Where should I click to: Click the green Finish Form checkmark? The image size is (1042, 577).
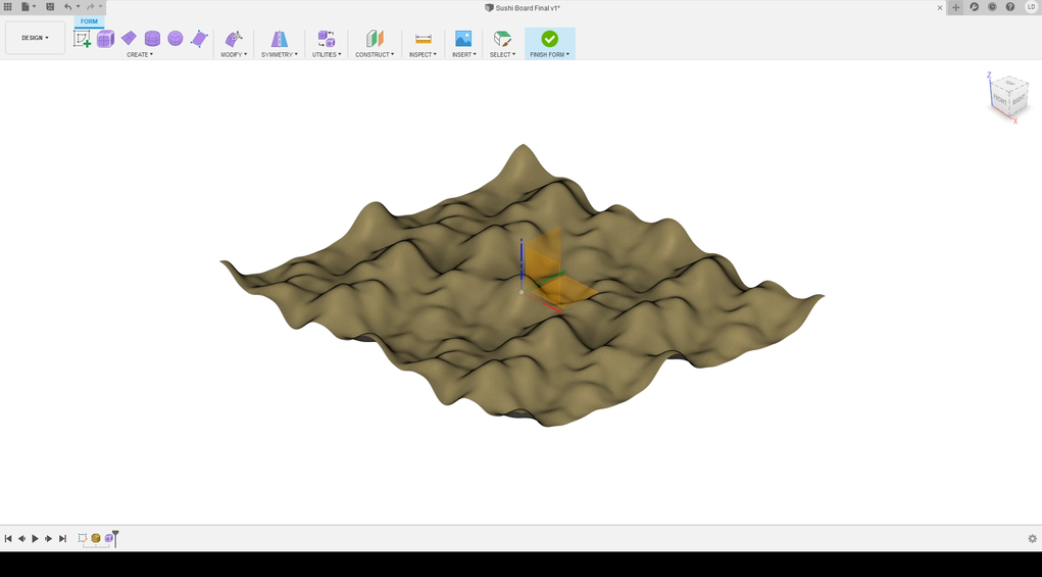pyautogui.click(x=550, y=39)
